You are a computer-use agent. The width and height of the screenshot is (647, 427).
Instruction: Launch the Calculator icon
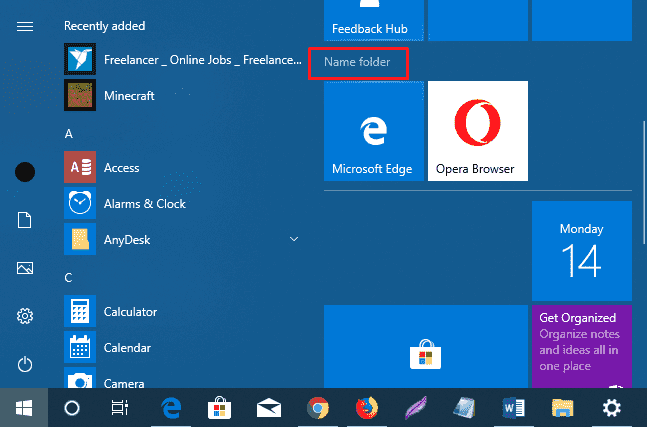click(80, 311)
